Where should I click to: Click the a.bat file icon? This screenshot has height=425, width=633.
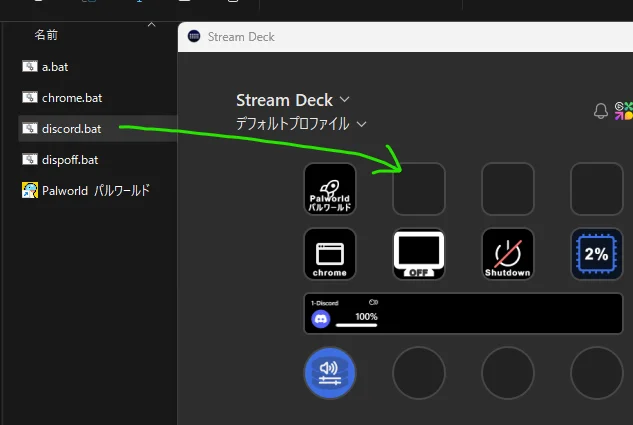click(29, 66)
